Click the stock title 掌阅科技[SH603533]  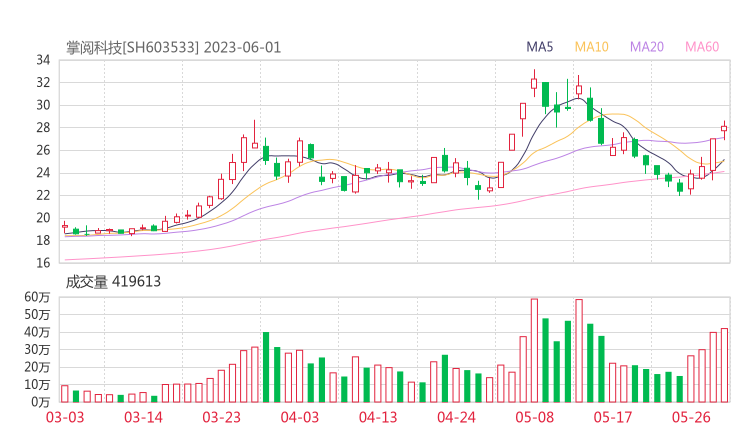[x=133, y=48]
